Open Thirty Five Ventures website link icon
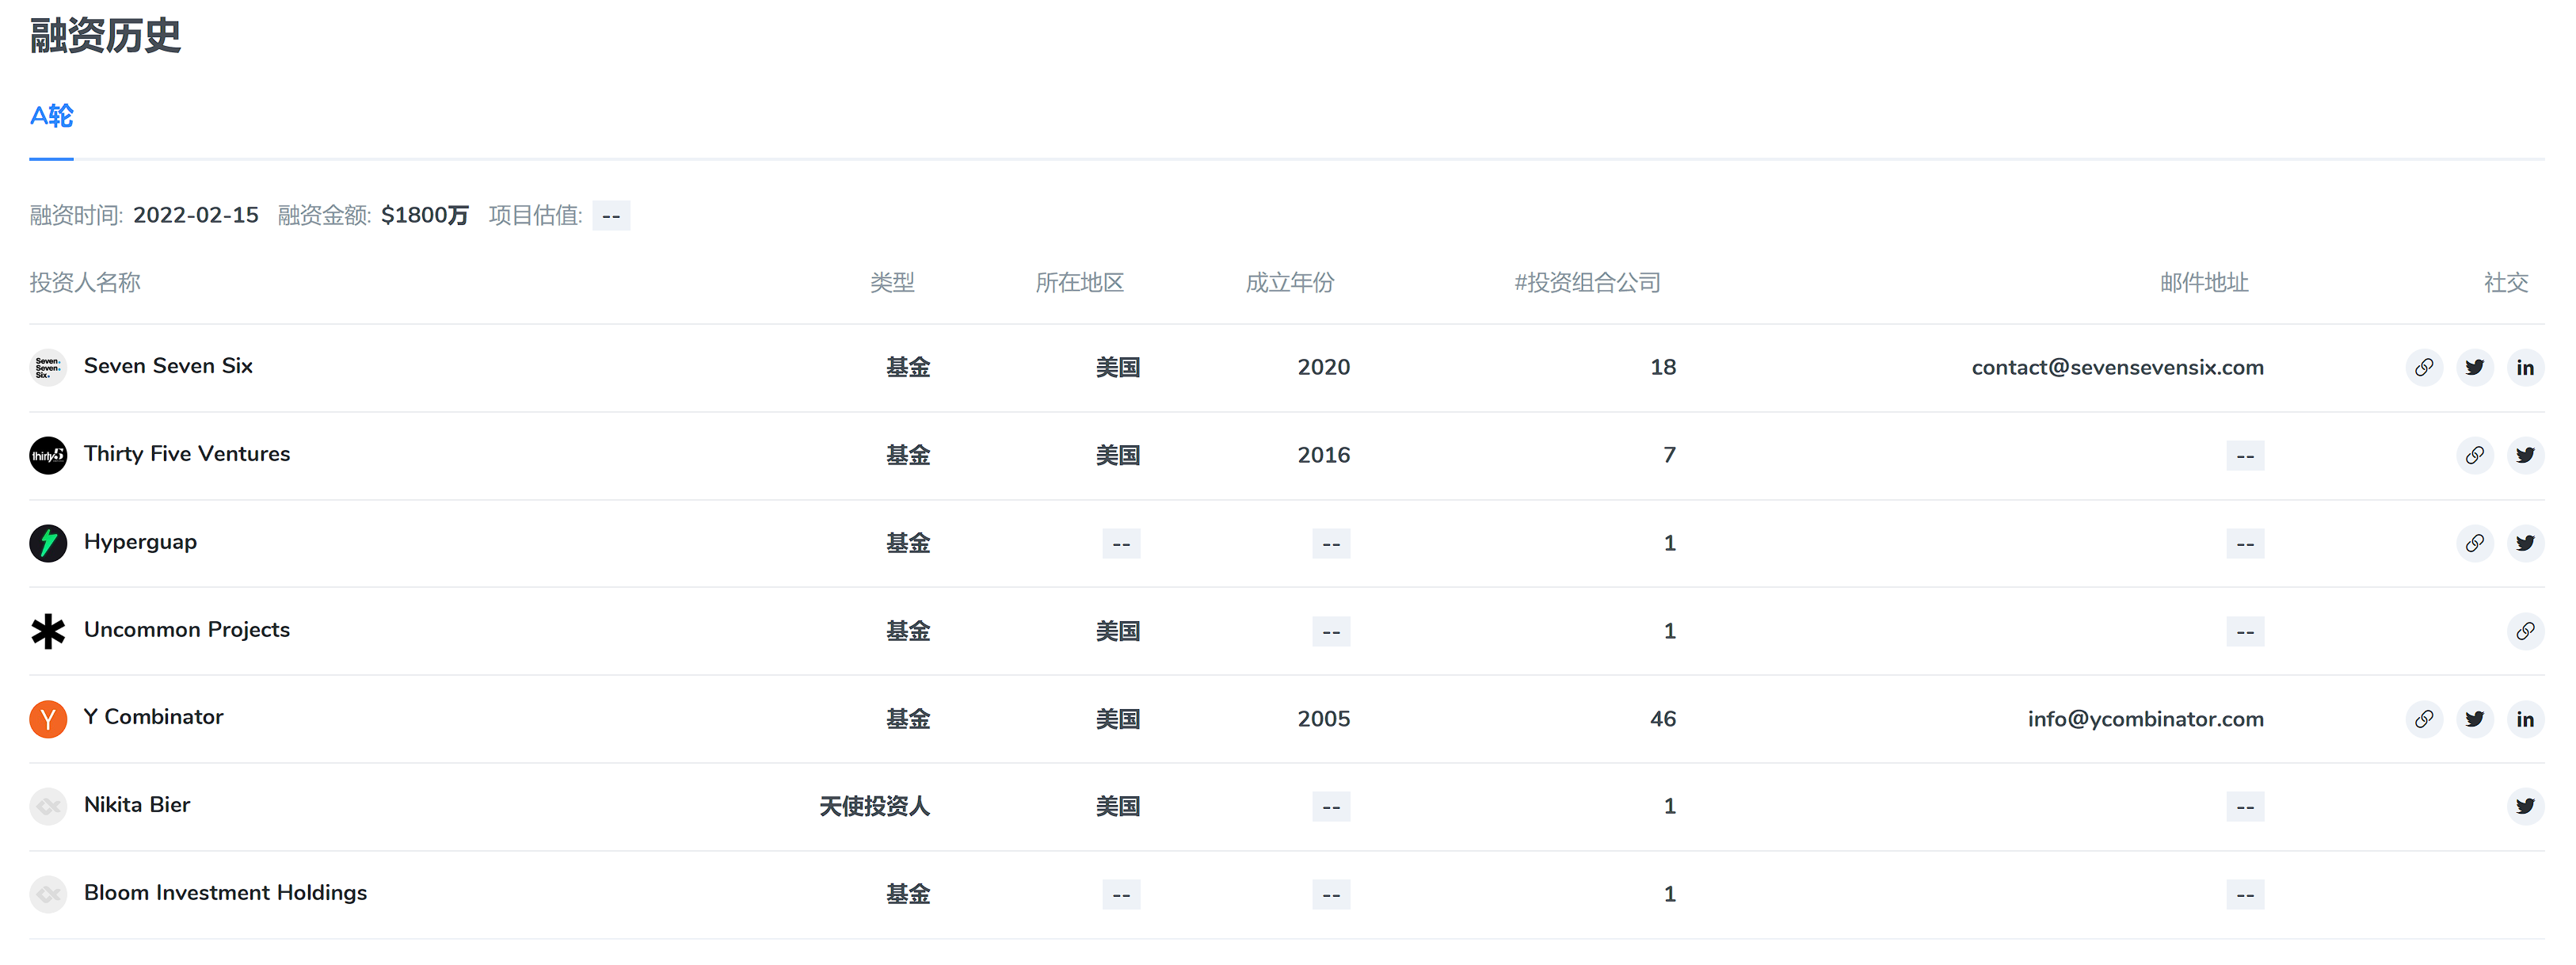Screen dimensions: 2576x965 click(x=2475, y=456)
